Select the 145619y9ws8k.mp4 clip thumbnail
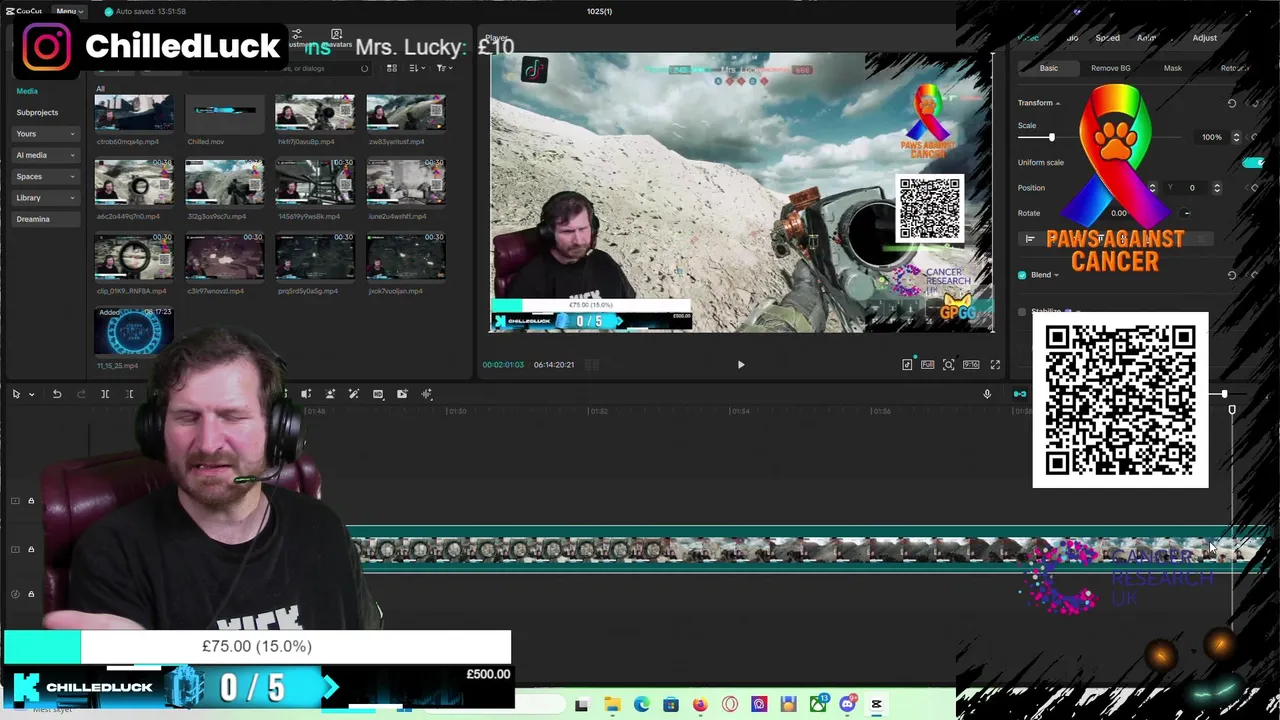This screenshot has width=1280, height=720. [x=314, y=182]
